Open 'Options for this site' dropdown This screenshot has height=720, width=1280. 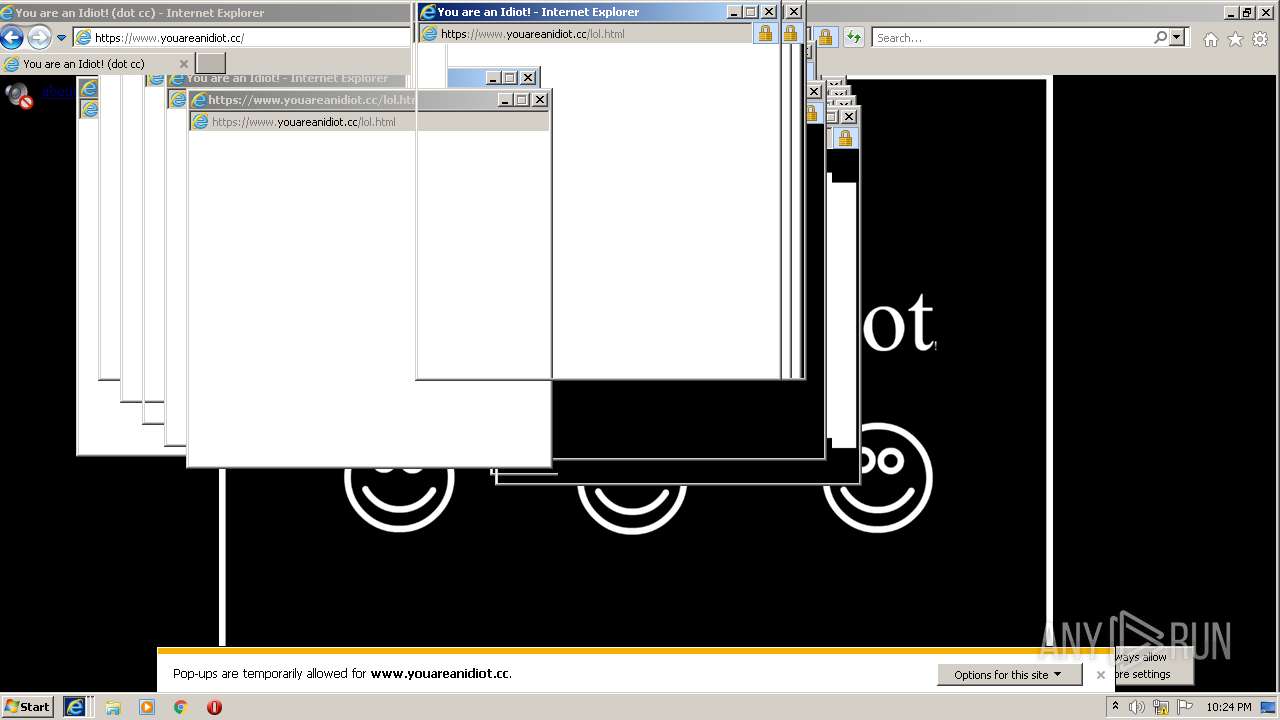point(1008,675)
